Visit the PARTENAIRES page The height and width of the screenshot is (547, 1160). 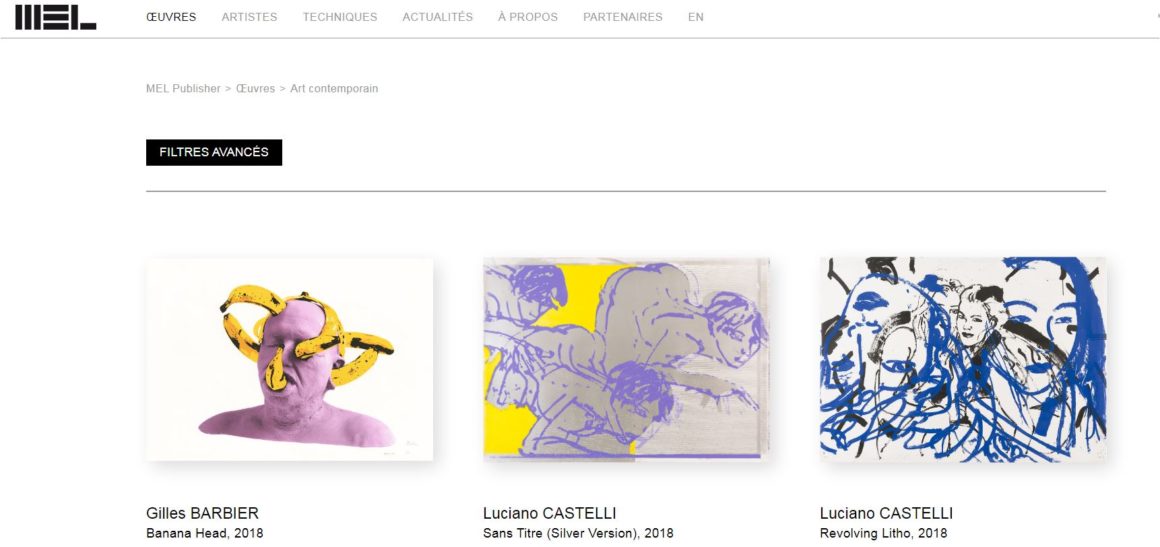(623, 17)
